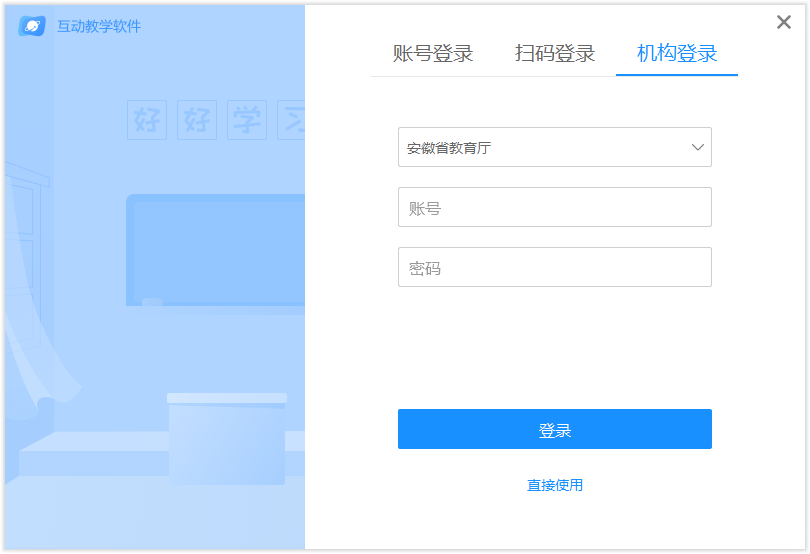
Task: Select the 机构登录 tab
Action: 677,54
